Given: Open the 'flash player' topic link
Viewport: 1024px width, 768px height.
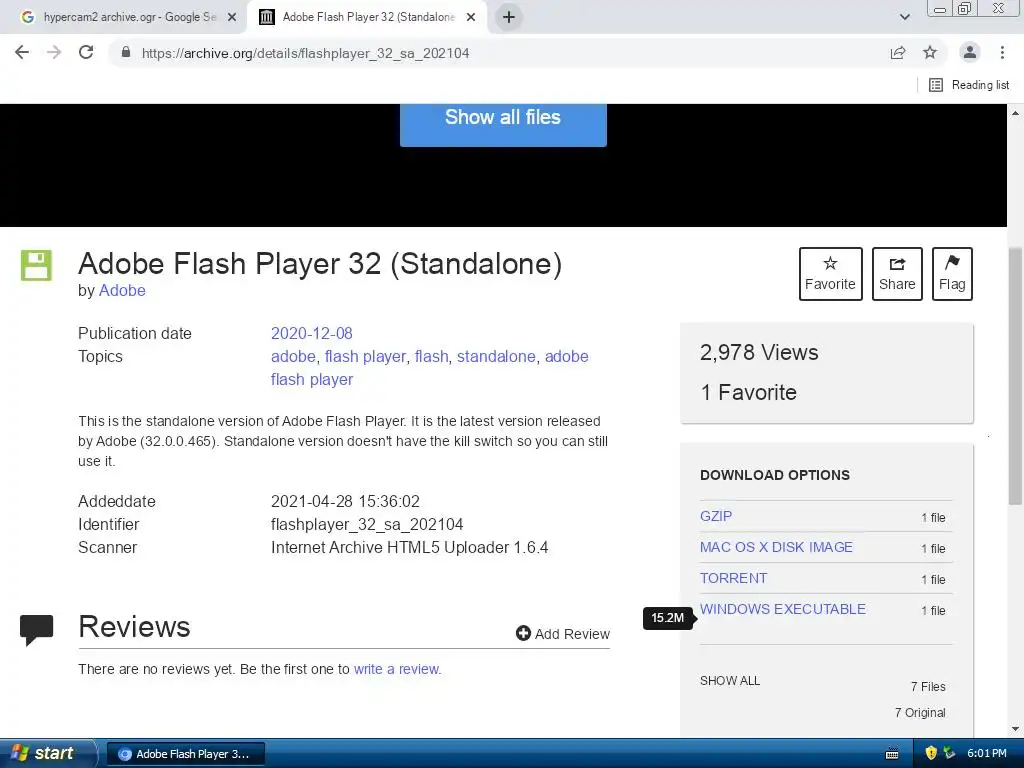Looking at the screenshot, I should [x=365, y=357].
